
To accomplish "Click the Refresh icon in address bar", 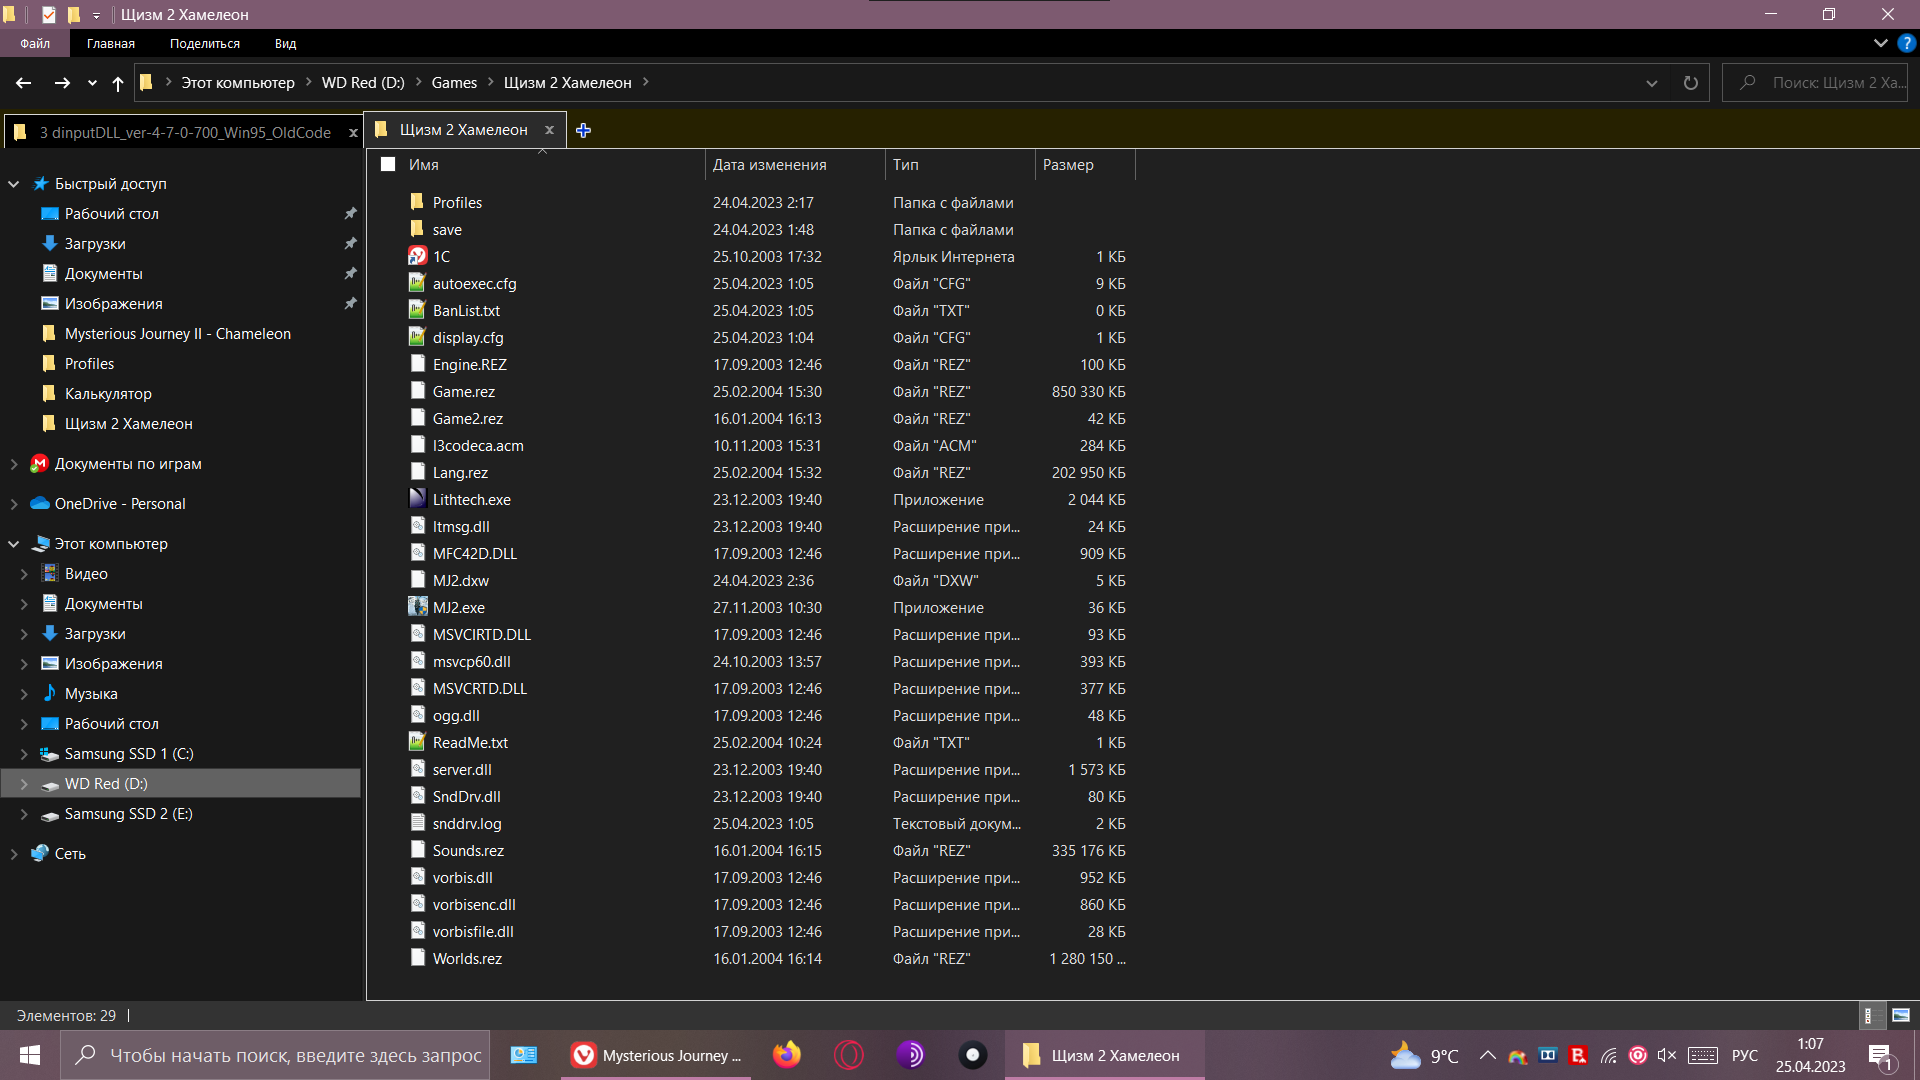I will 1690,83.
